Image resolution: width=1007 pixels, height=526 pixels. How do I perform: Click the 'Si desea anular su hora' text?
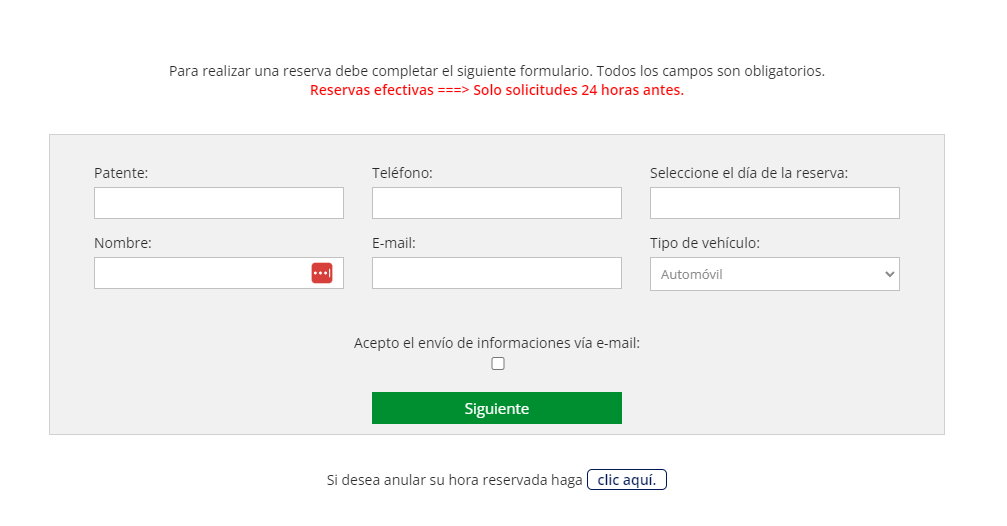pyautogui.click(x=454, y=480)
